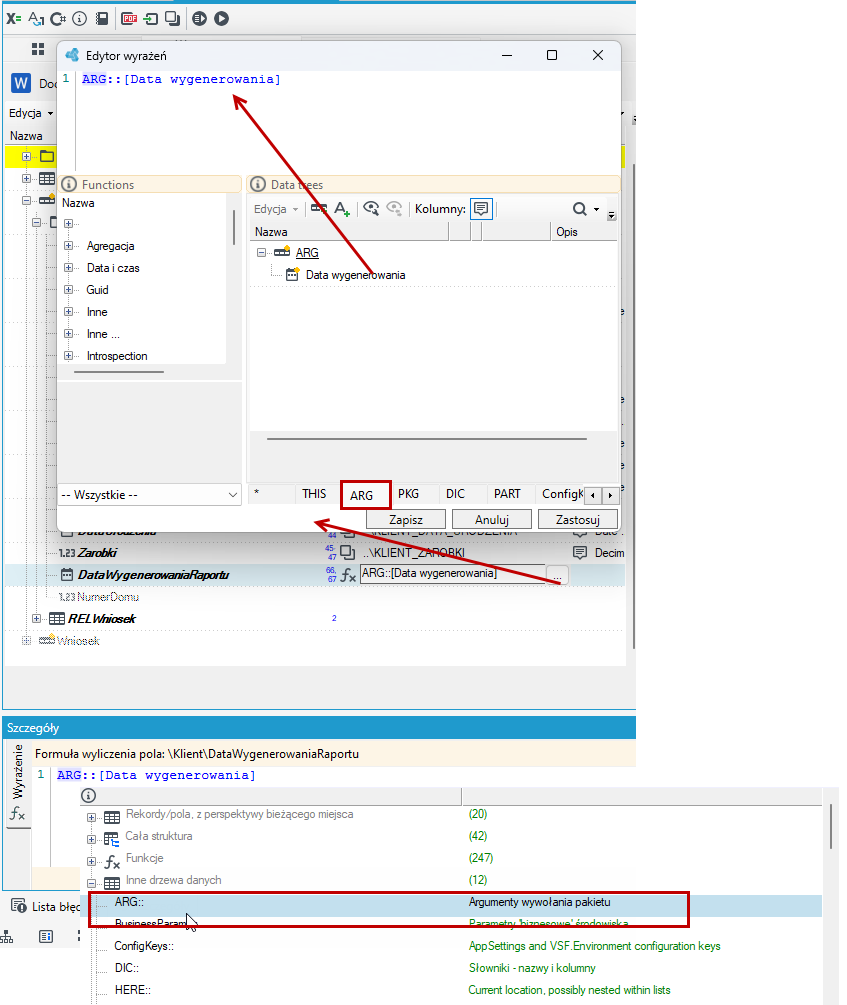
Task: Open the '-- Wszystkie --' function filter combo box
Action: [x=149, y=495]
